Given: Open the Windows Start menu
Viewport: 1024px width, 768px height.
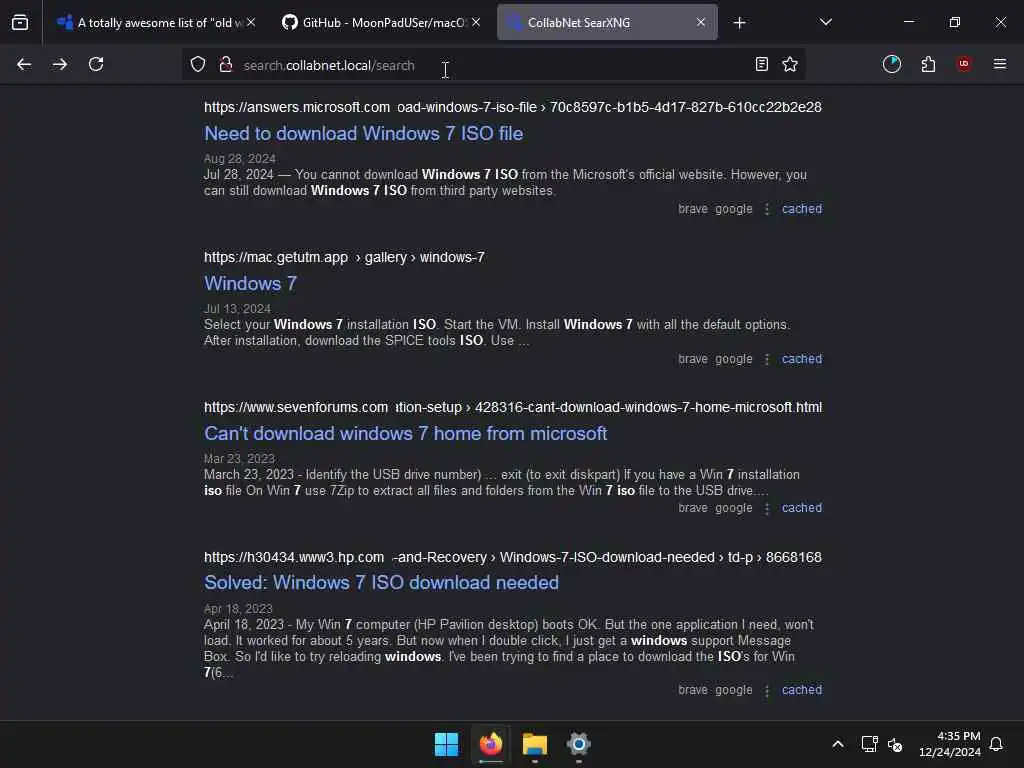Looking at the screenshot, I should coord(447,744).
